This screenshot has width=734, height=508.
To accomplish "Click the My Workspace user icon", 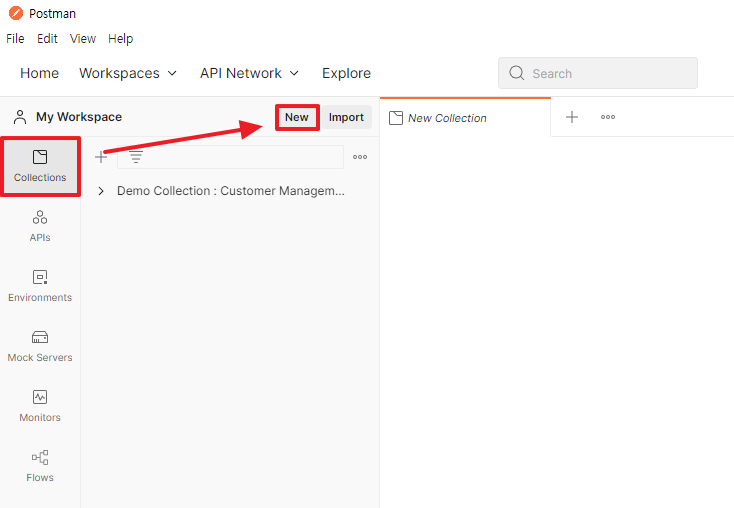I will pos(20,117).
